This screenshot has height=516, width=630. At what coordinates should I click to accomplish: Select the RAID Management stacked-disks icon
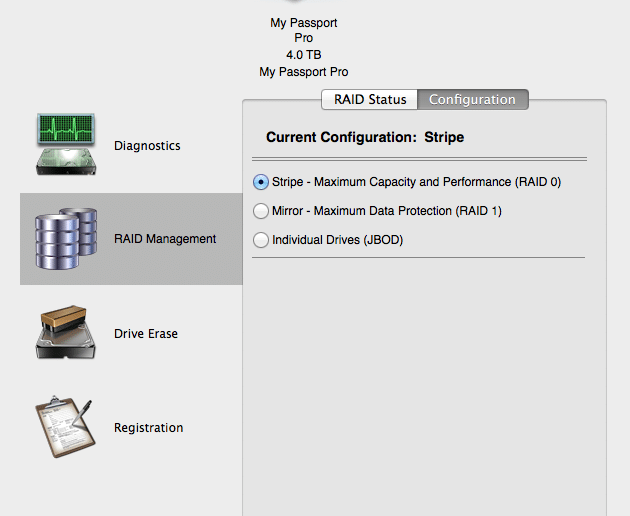[66, 239]
